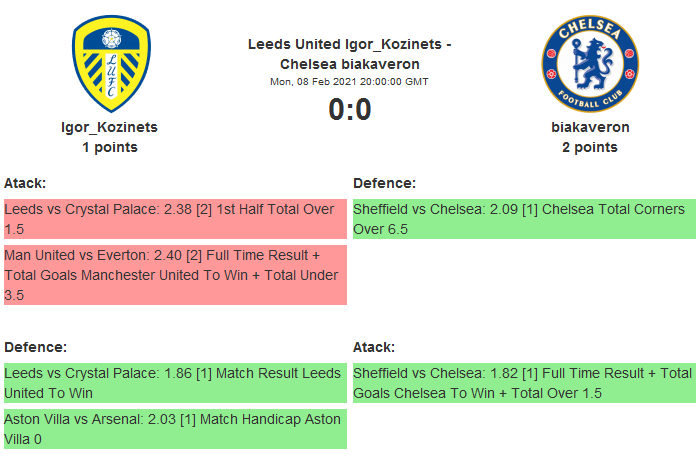Select the red Man United vs Everton bet
Screen dimensions: 700x460
[x=175, y=275]
